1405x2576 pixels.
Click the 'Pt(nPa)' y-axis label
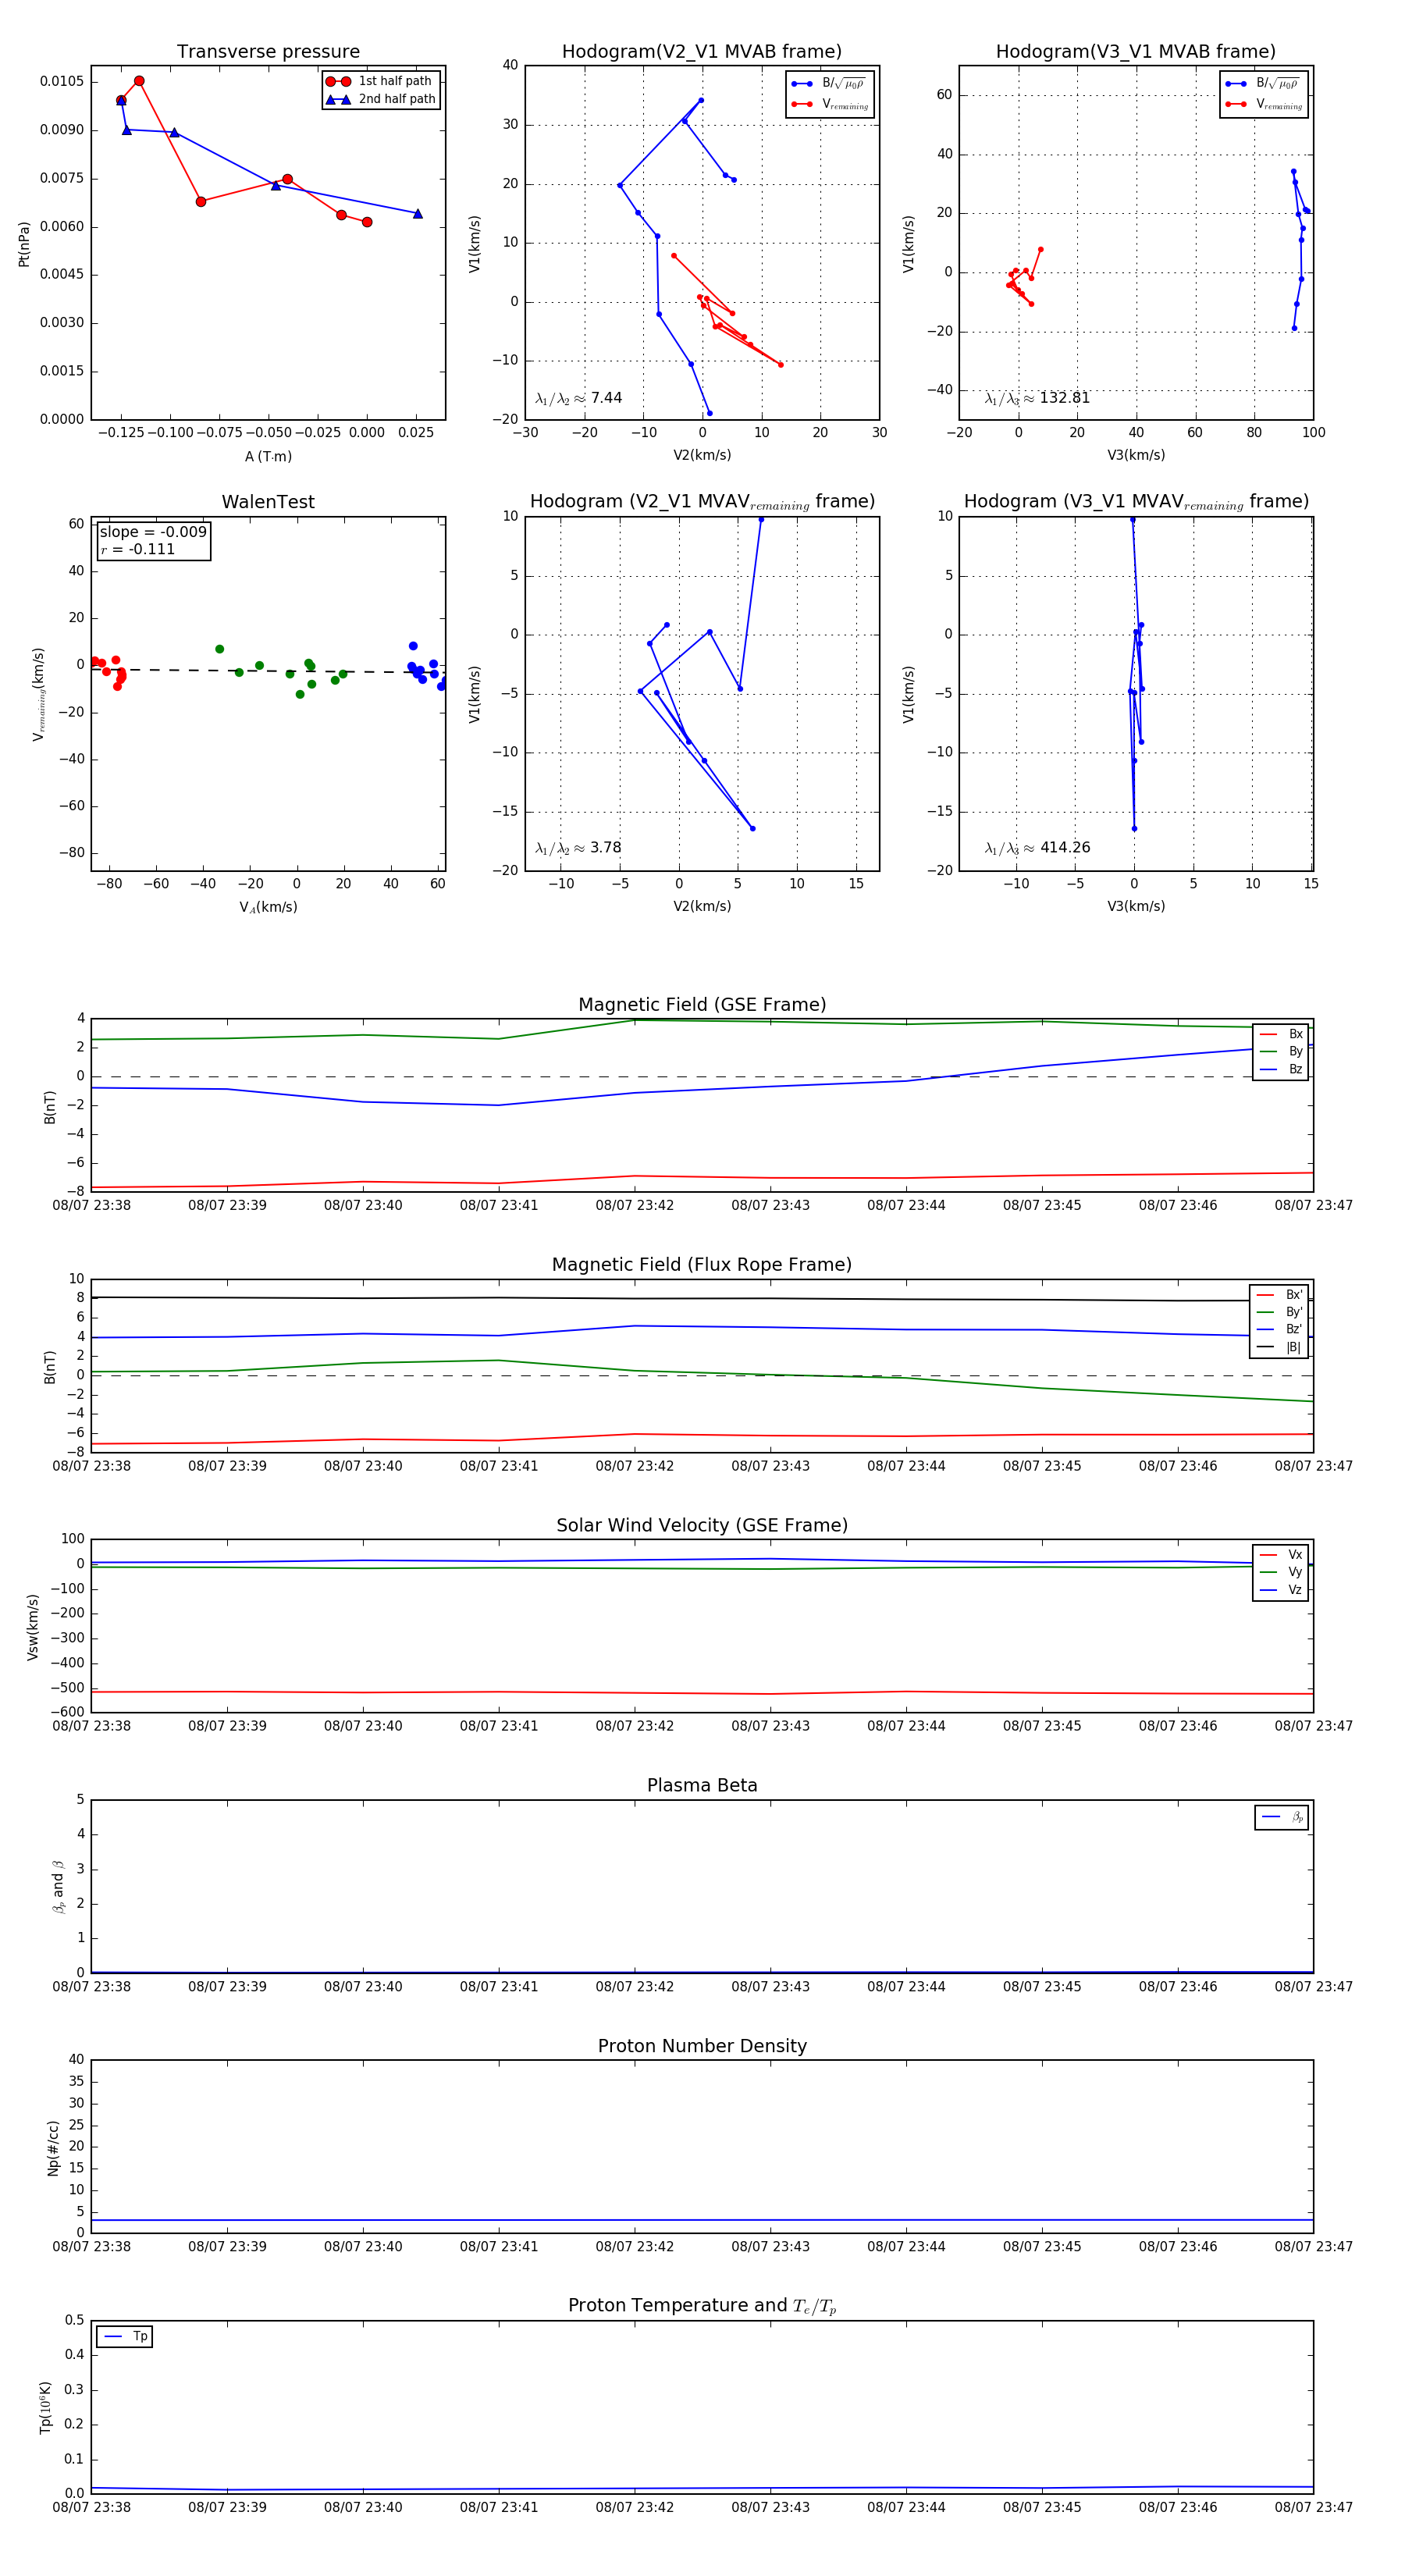pyautogui.click(x=24, y=244)
